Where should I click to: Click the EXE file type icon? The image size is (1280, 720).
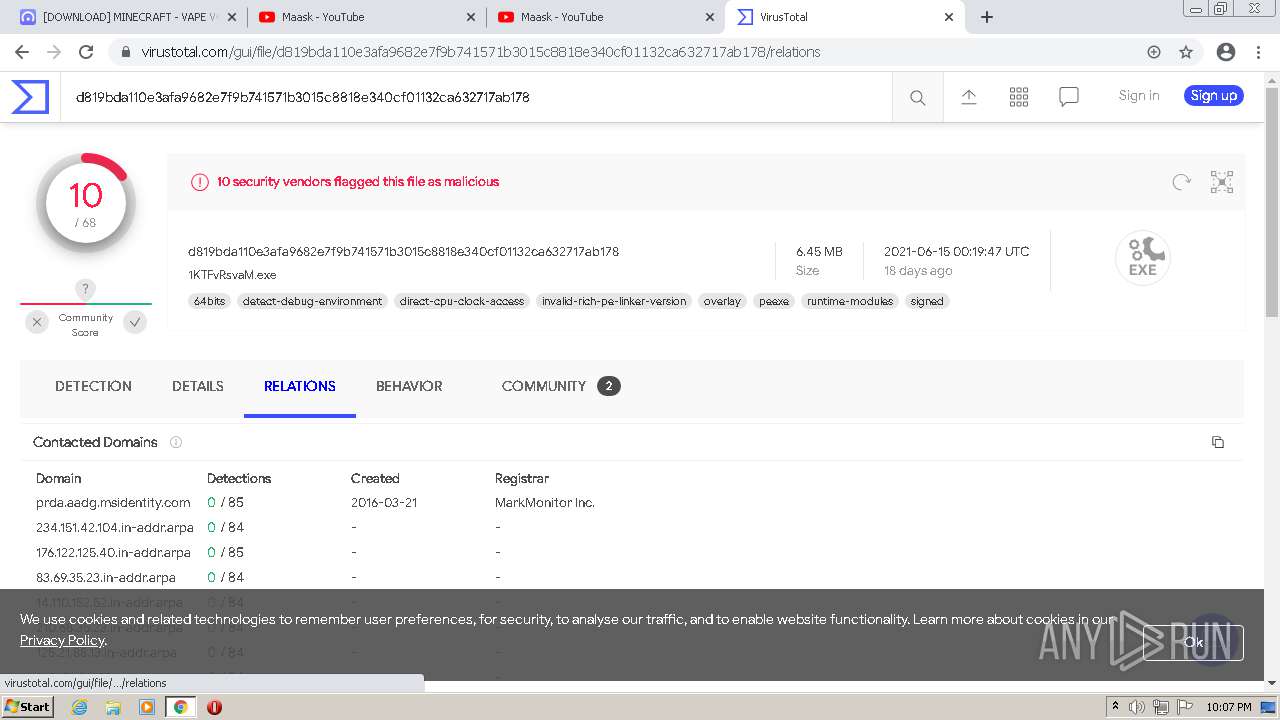[x=1143, y=257]
